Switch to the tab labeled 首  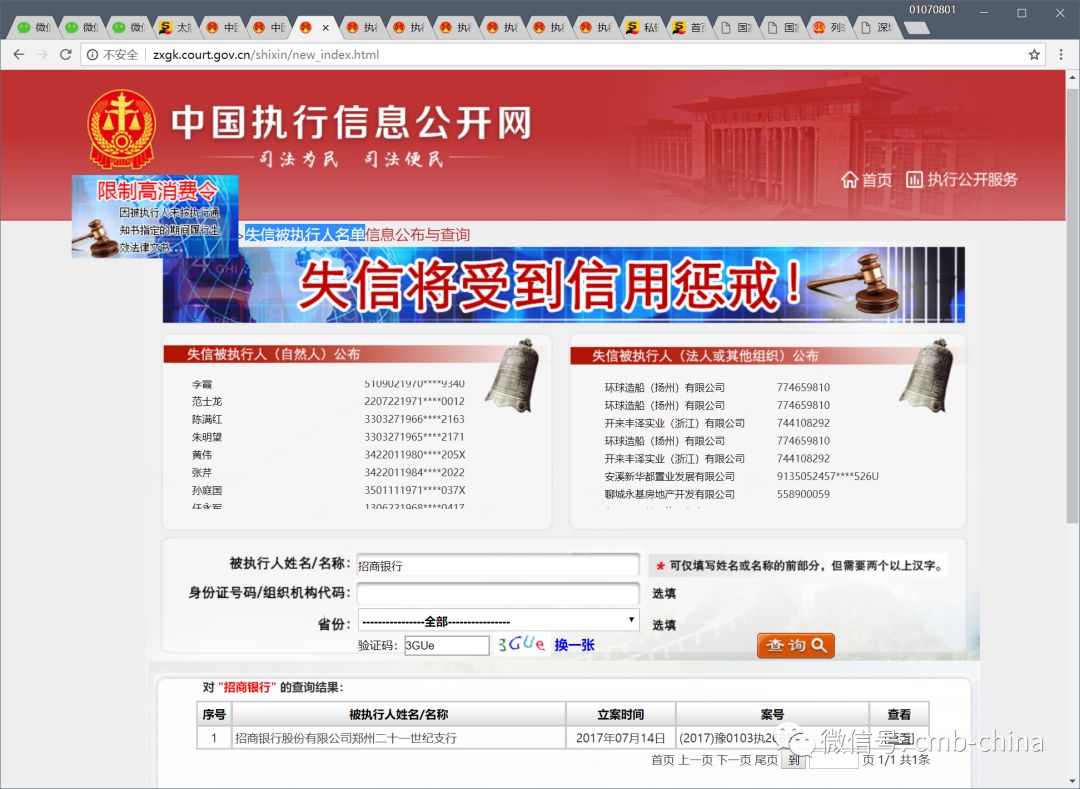click(x=689, y=28)
